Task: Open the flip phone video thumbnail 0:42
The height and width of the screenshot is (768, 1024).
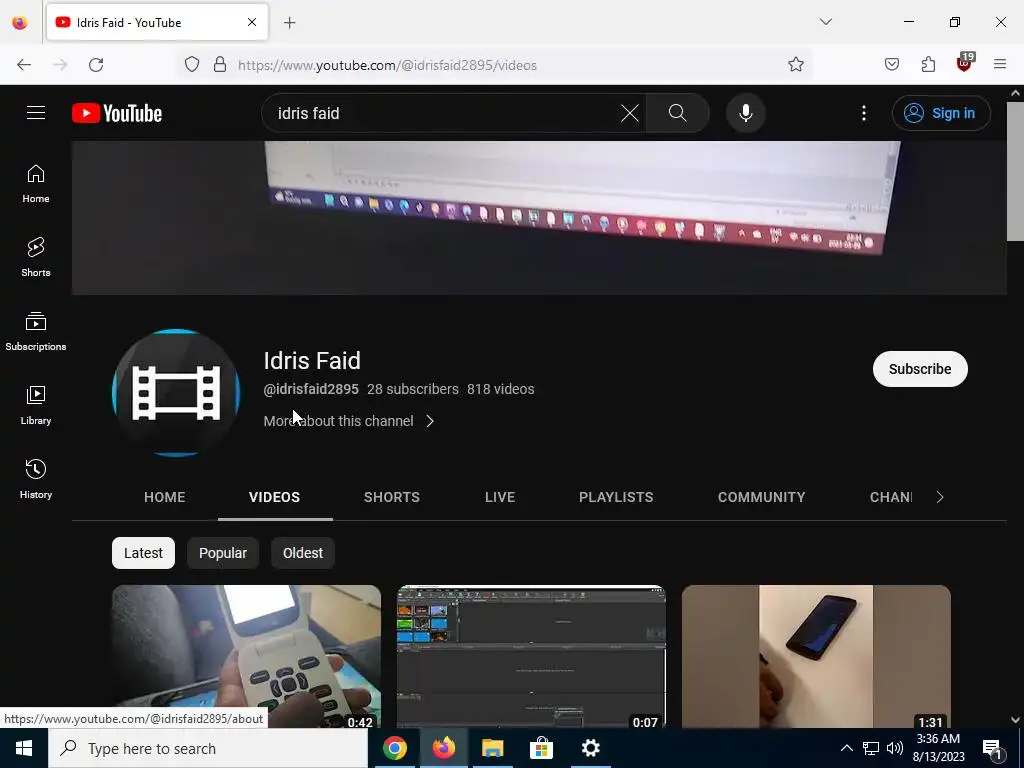Action: coord(246,656)
